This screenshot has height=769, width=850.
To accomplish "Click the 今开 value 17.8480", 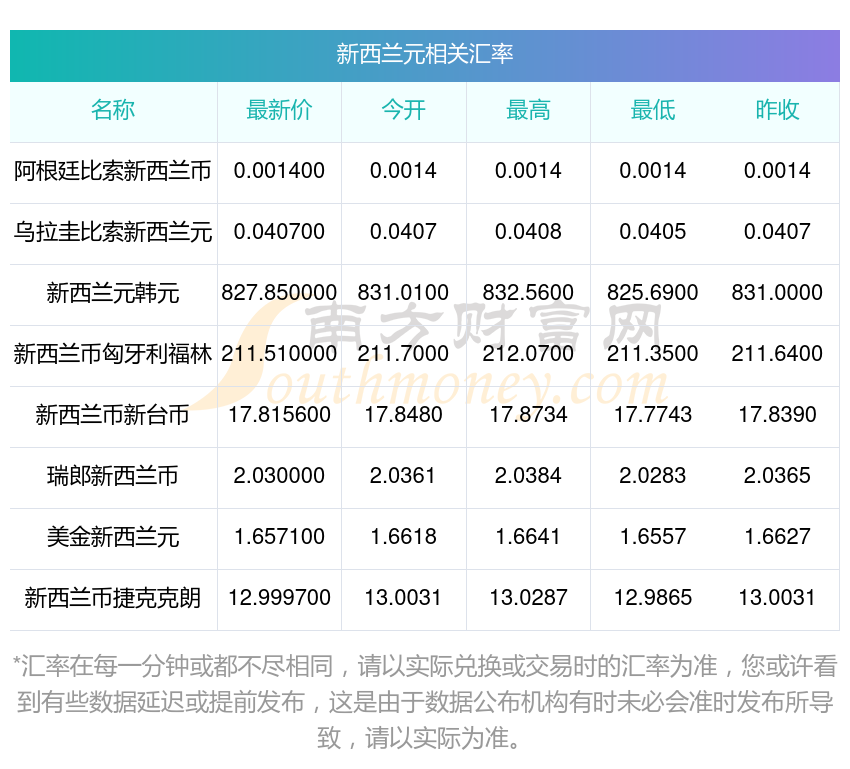I will 403,415.
